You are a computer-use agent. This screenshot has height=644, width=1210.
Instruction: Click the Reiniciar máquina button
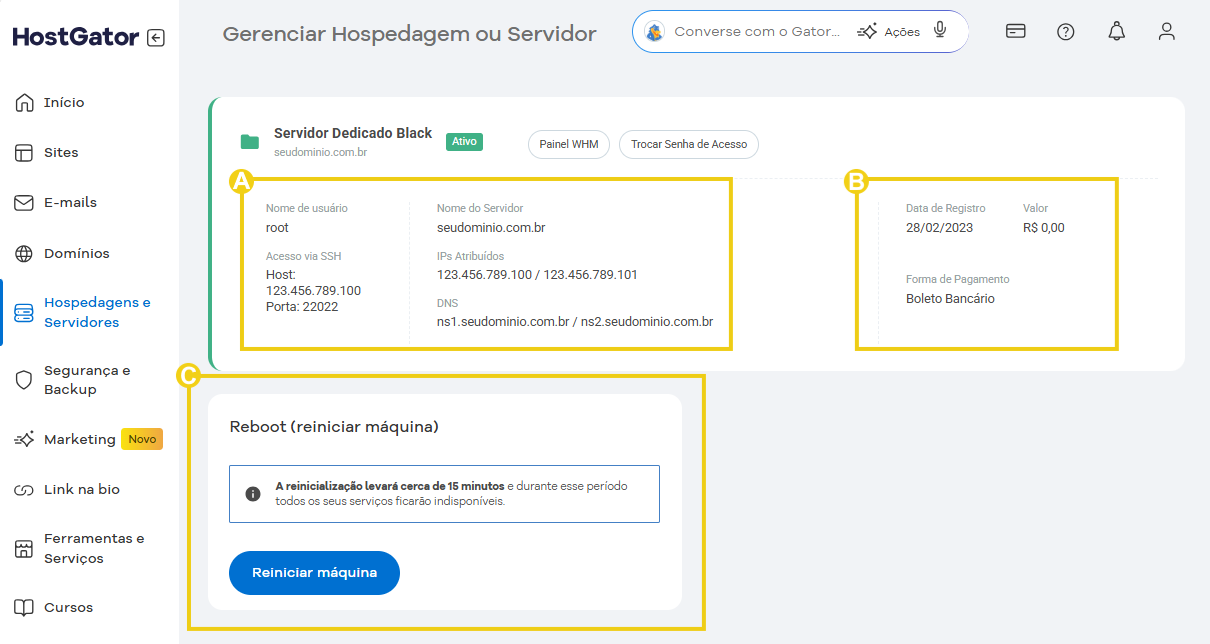tap(313, 573)
